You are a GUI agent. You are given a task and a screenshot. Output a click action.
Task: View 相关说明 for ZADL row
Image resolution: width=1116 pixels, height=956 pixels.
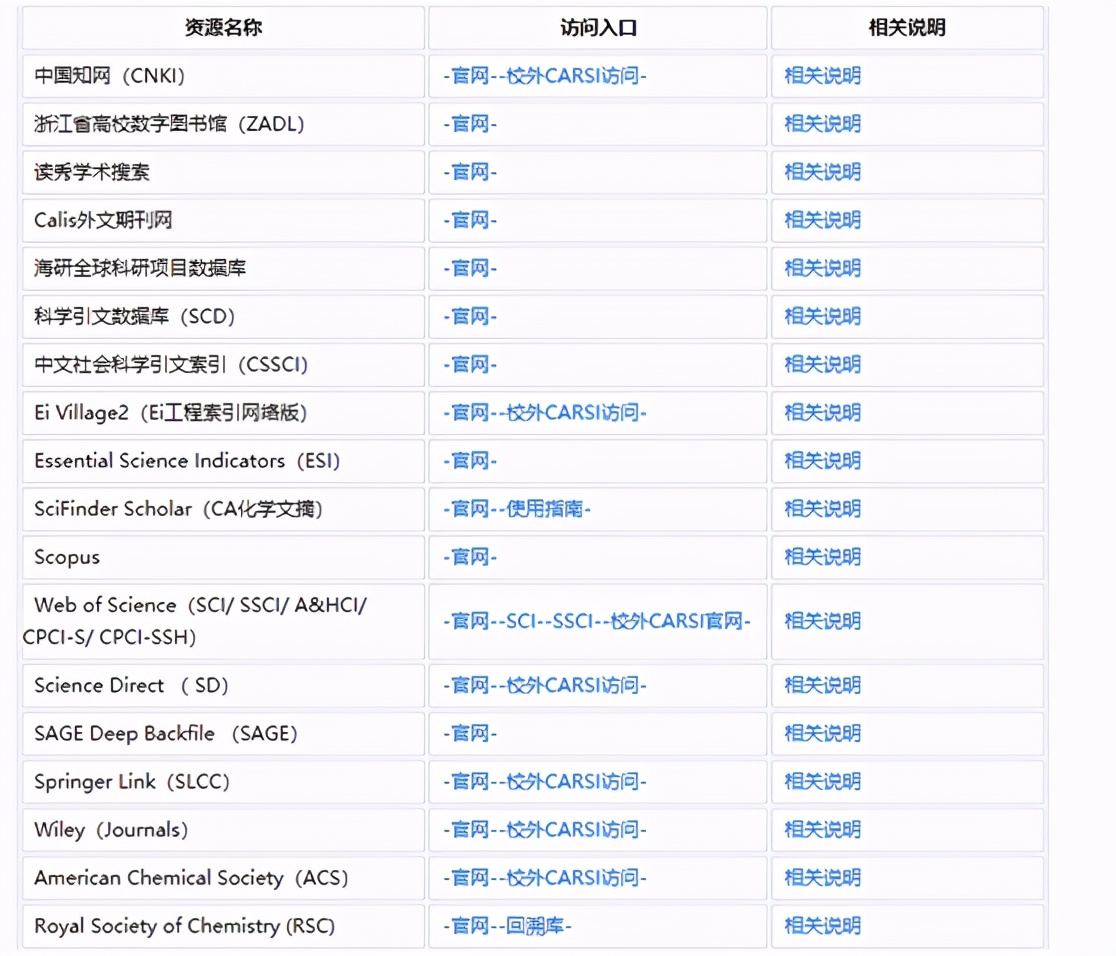click(x=823, y=124)
